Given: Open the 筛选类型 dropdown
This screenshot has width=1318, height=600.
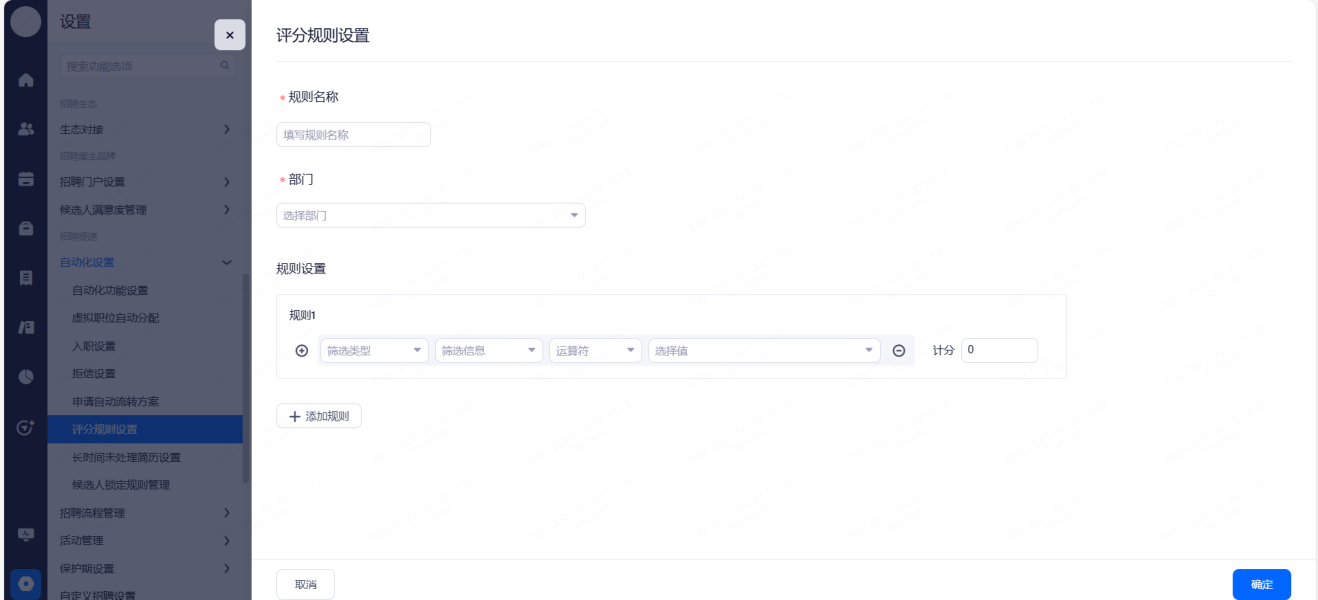Looking at the screenshot, I should point(374,351).
